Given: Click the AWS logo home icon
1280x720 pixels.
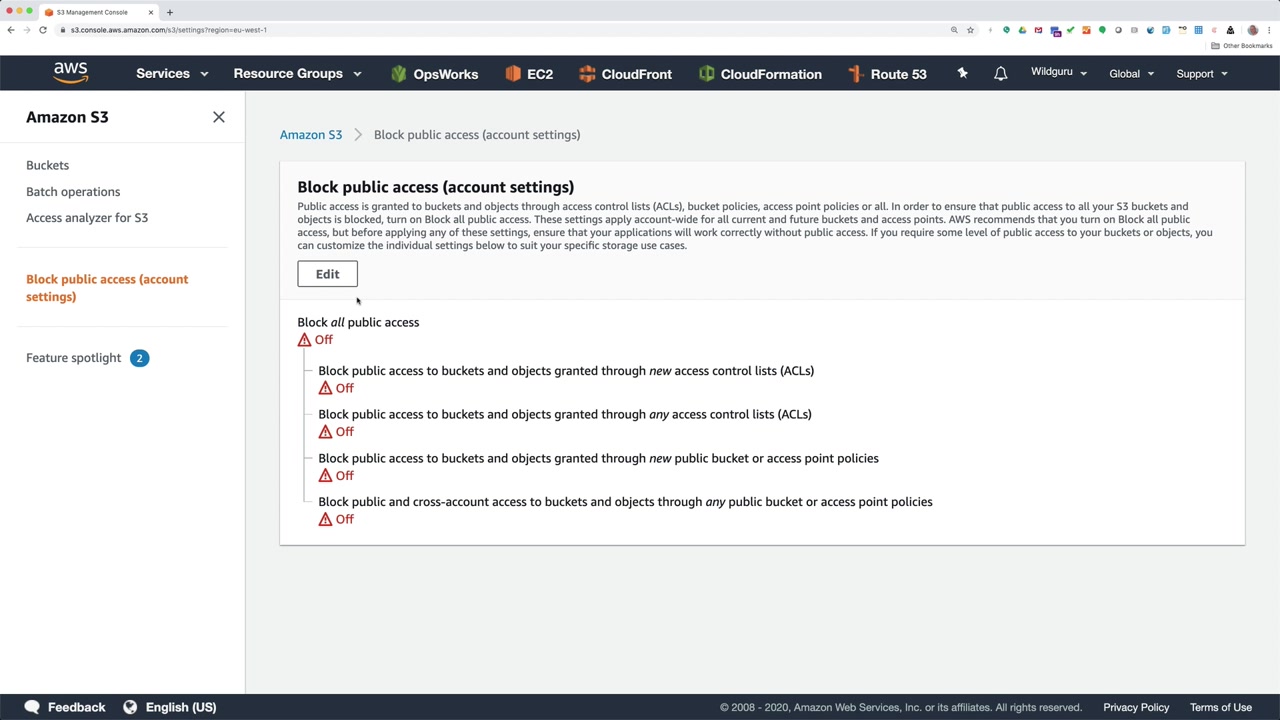Looking at the screenshot, I should tap(71, 73).
